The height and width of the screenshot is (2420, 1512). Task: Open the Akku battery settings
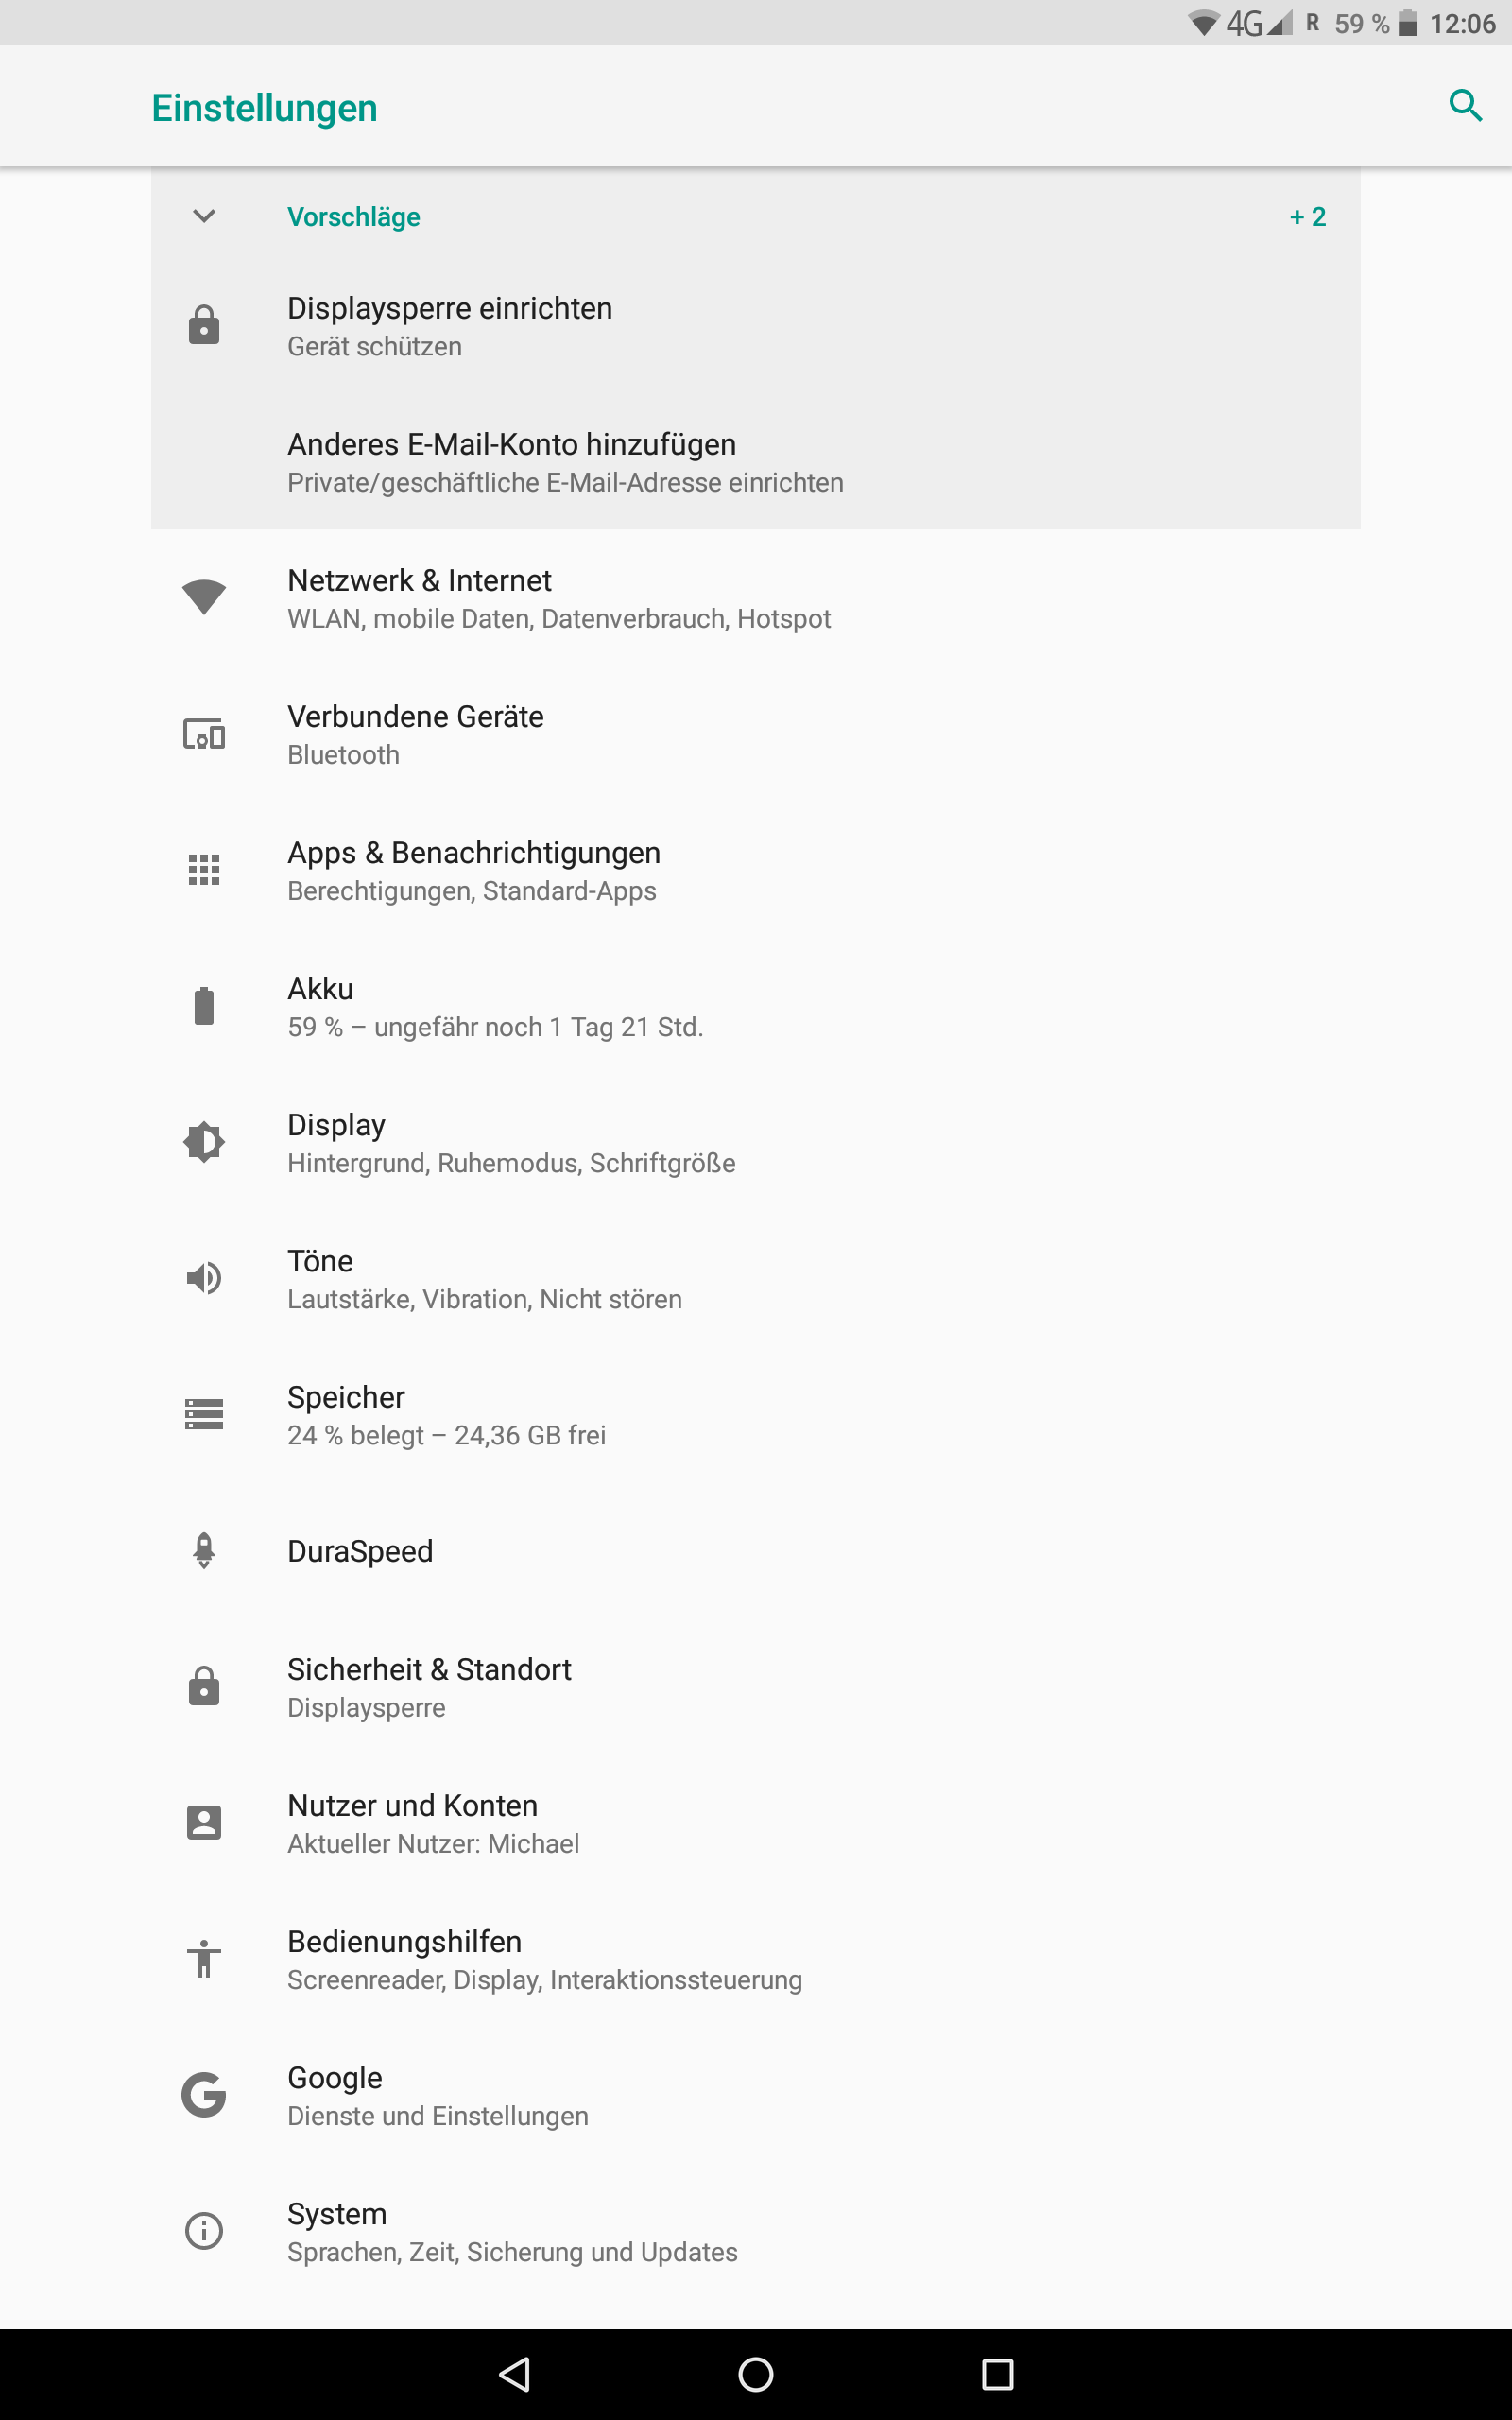pos(495,1006)
